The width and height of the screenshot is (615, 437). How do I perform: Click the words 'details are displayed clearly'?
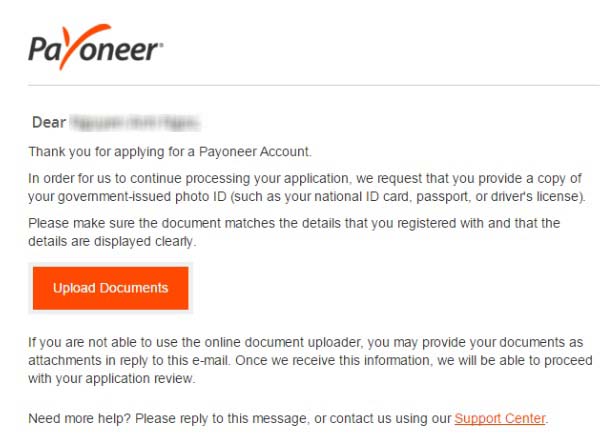point(111,241)
